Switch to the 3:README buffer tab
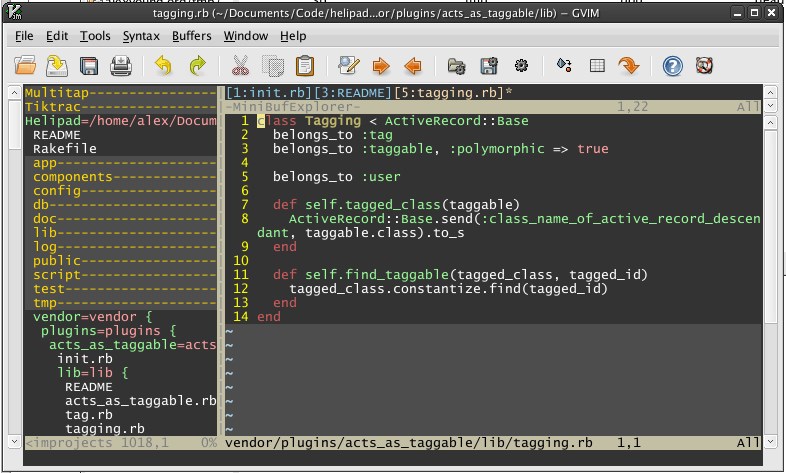The width and height of the screenshot is (786, 473). point(352,93)
